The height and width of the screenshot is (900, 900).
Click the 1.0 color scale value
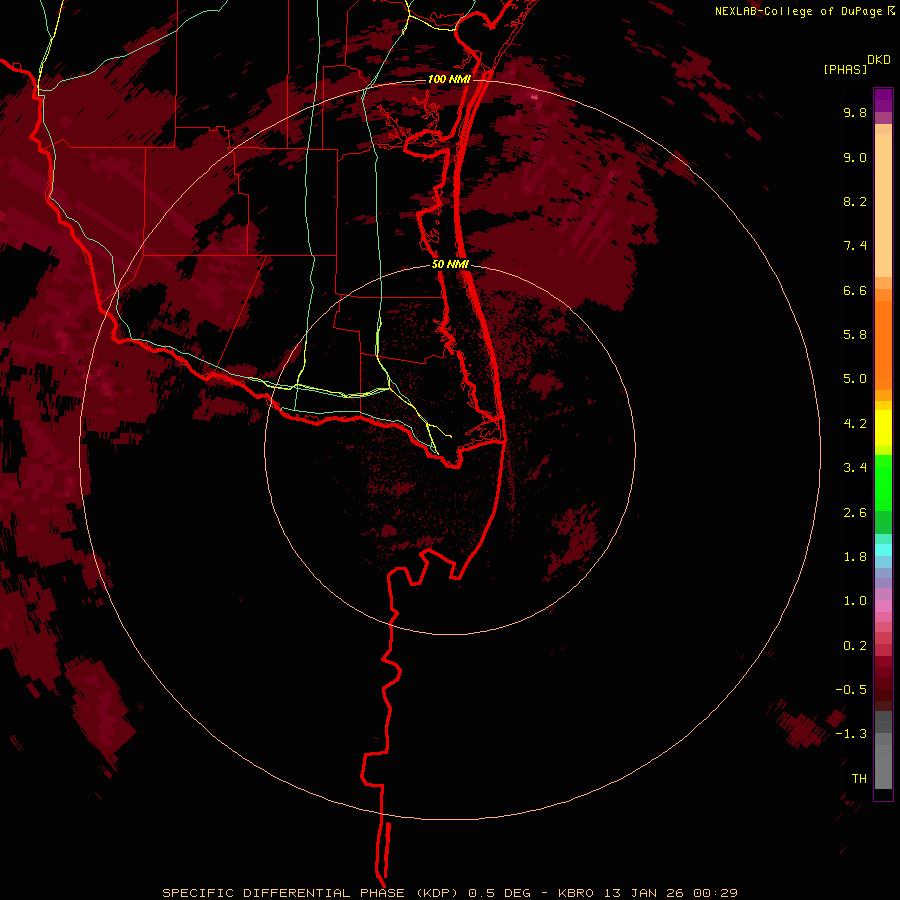[x=855, y=601]
